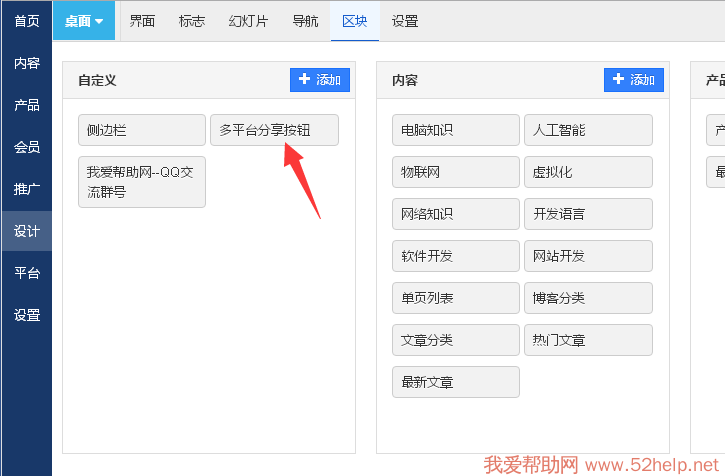Open the 人工智能 content block

[x=588, y=130]
